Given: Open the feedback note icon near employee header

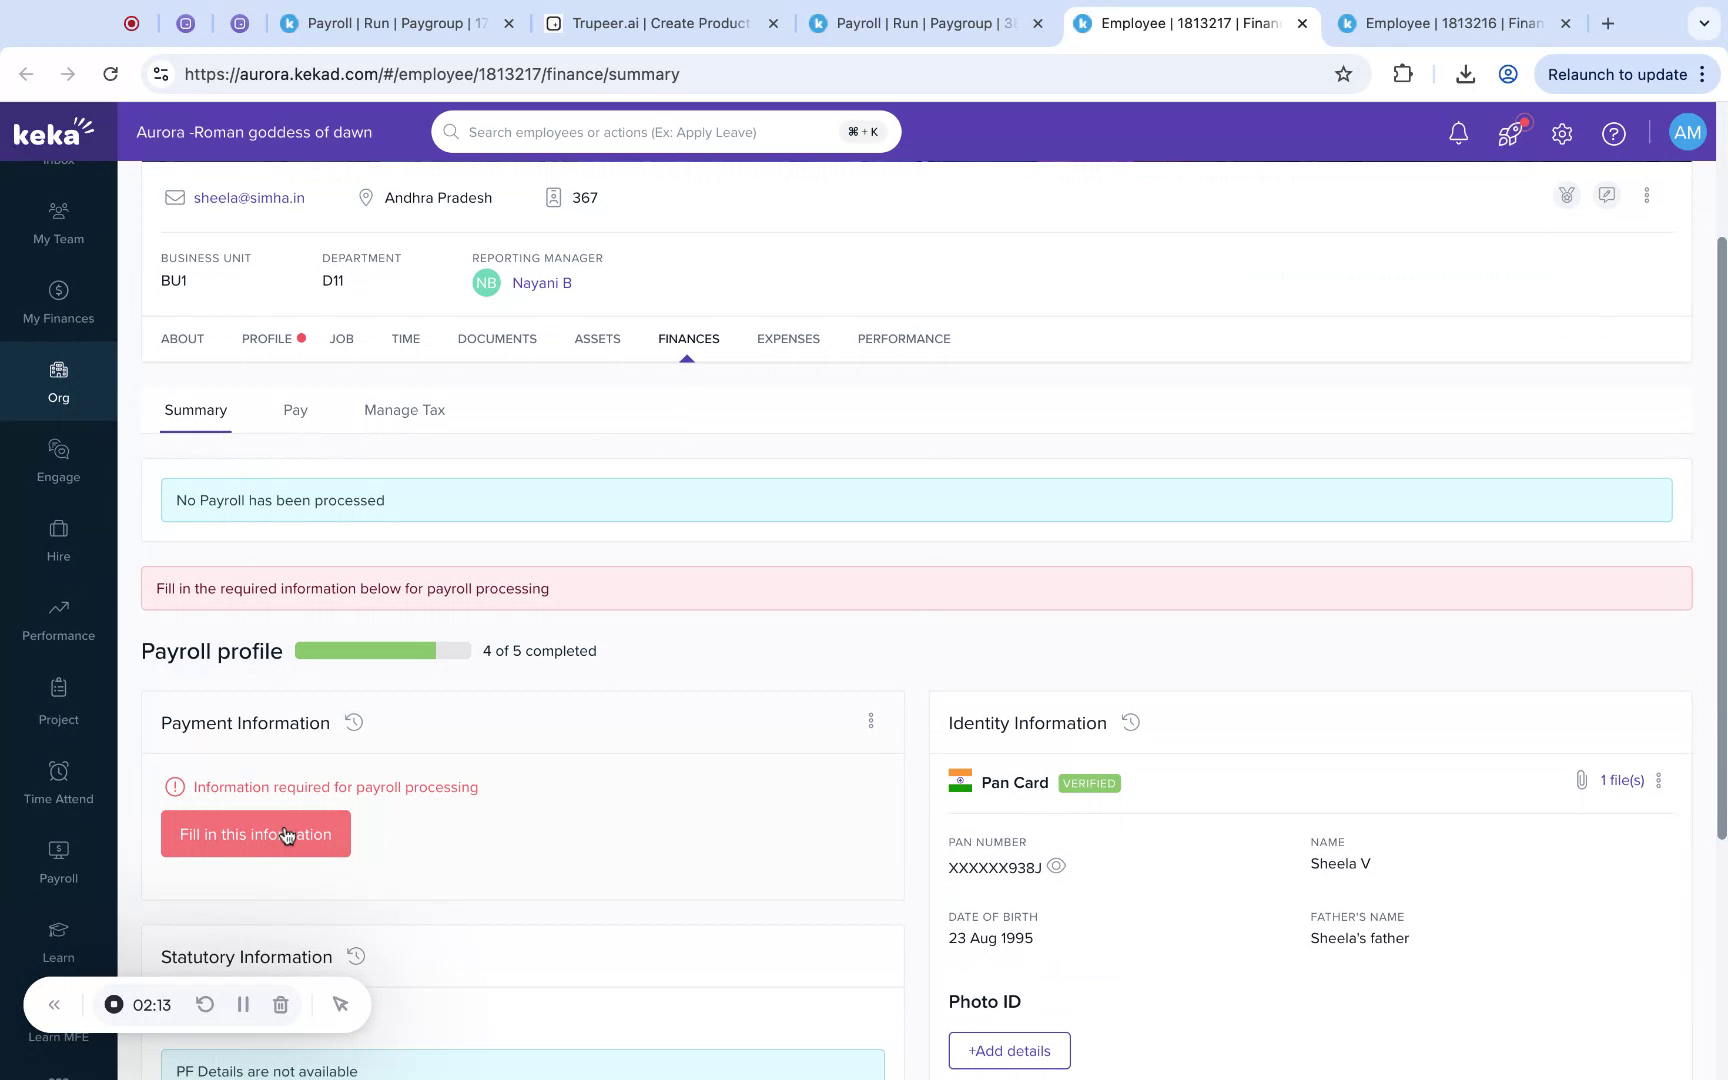Looking at the screenshot, I should [x=1607, y=195].
